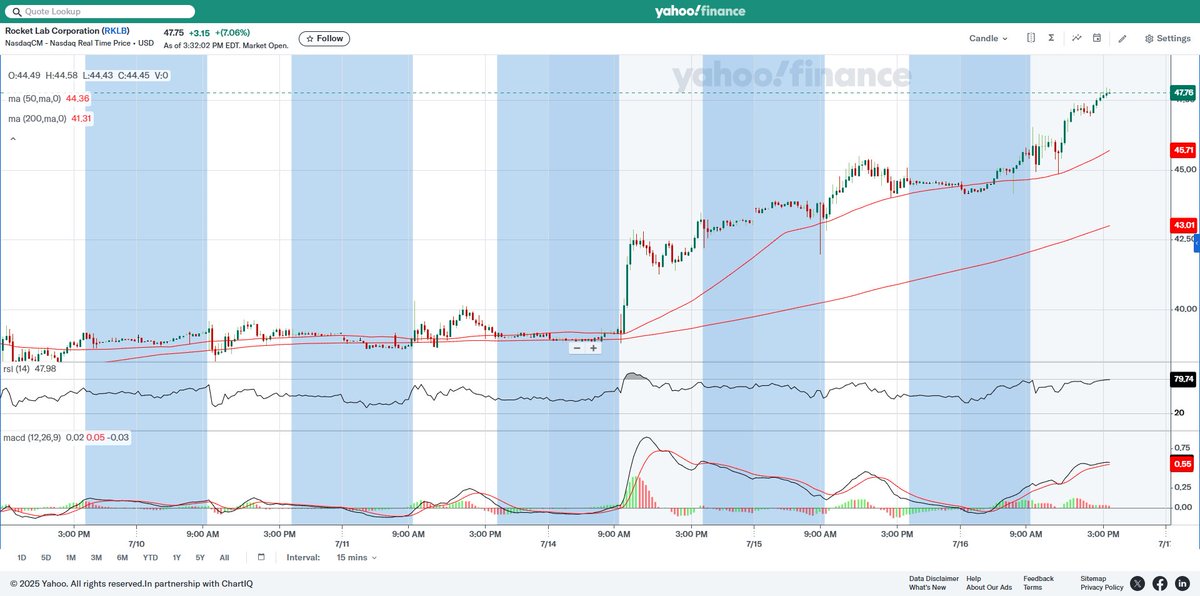Select the 1Y range
Image resolution: width=1200 pixels, height=596 pixels.
pyautogui.click(x=177, y=557)
